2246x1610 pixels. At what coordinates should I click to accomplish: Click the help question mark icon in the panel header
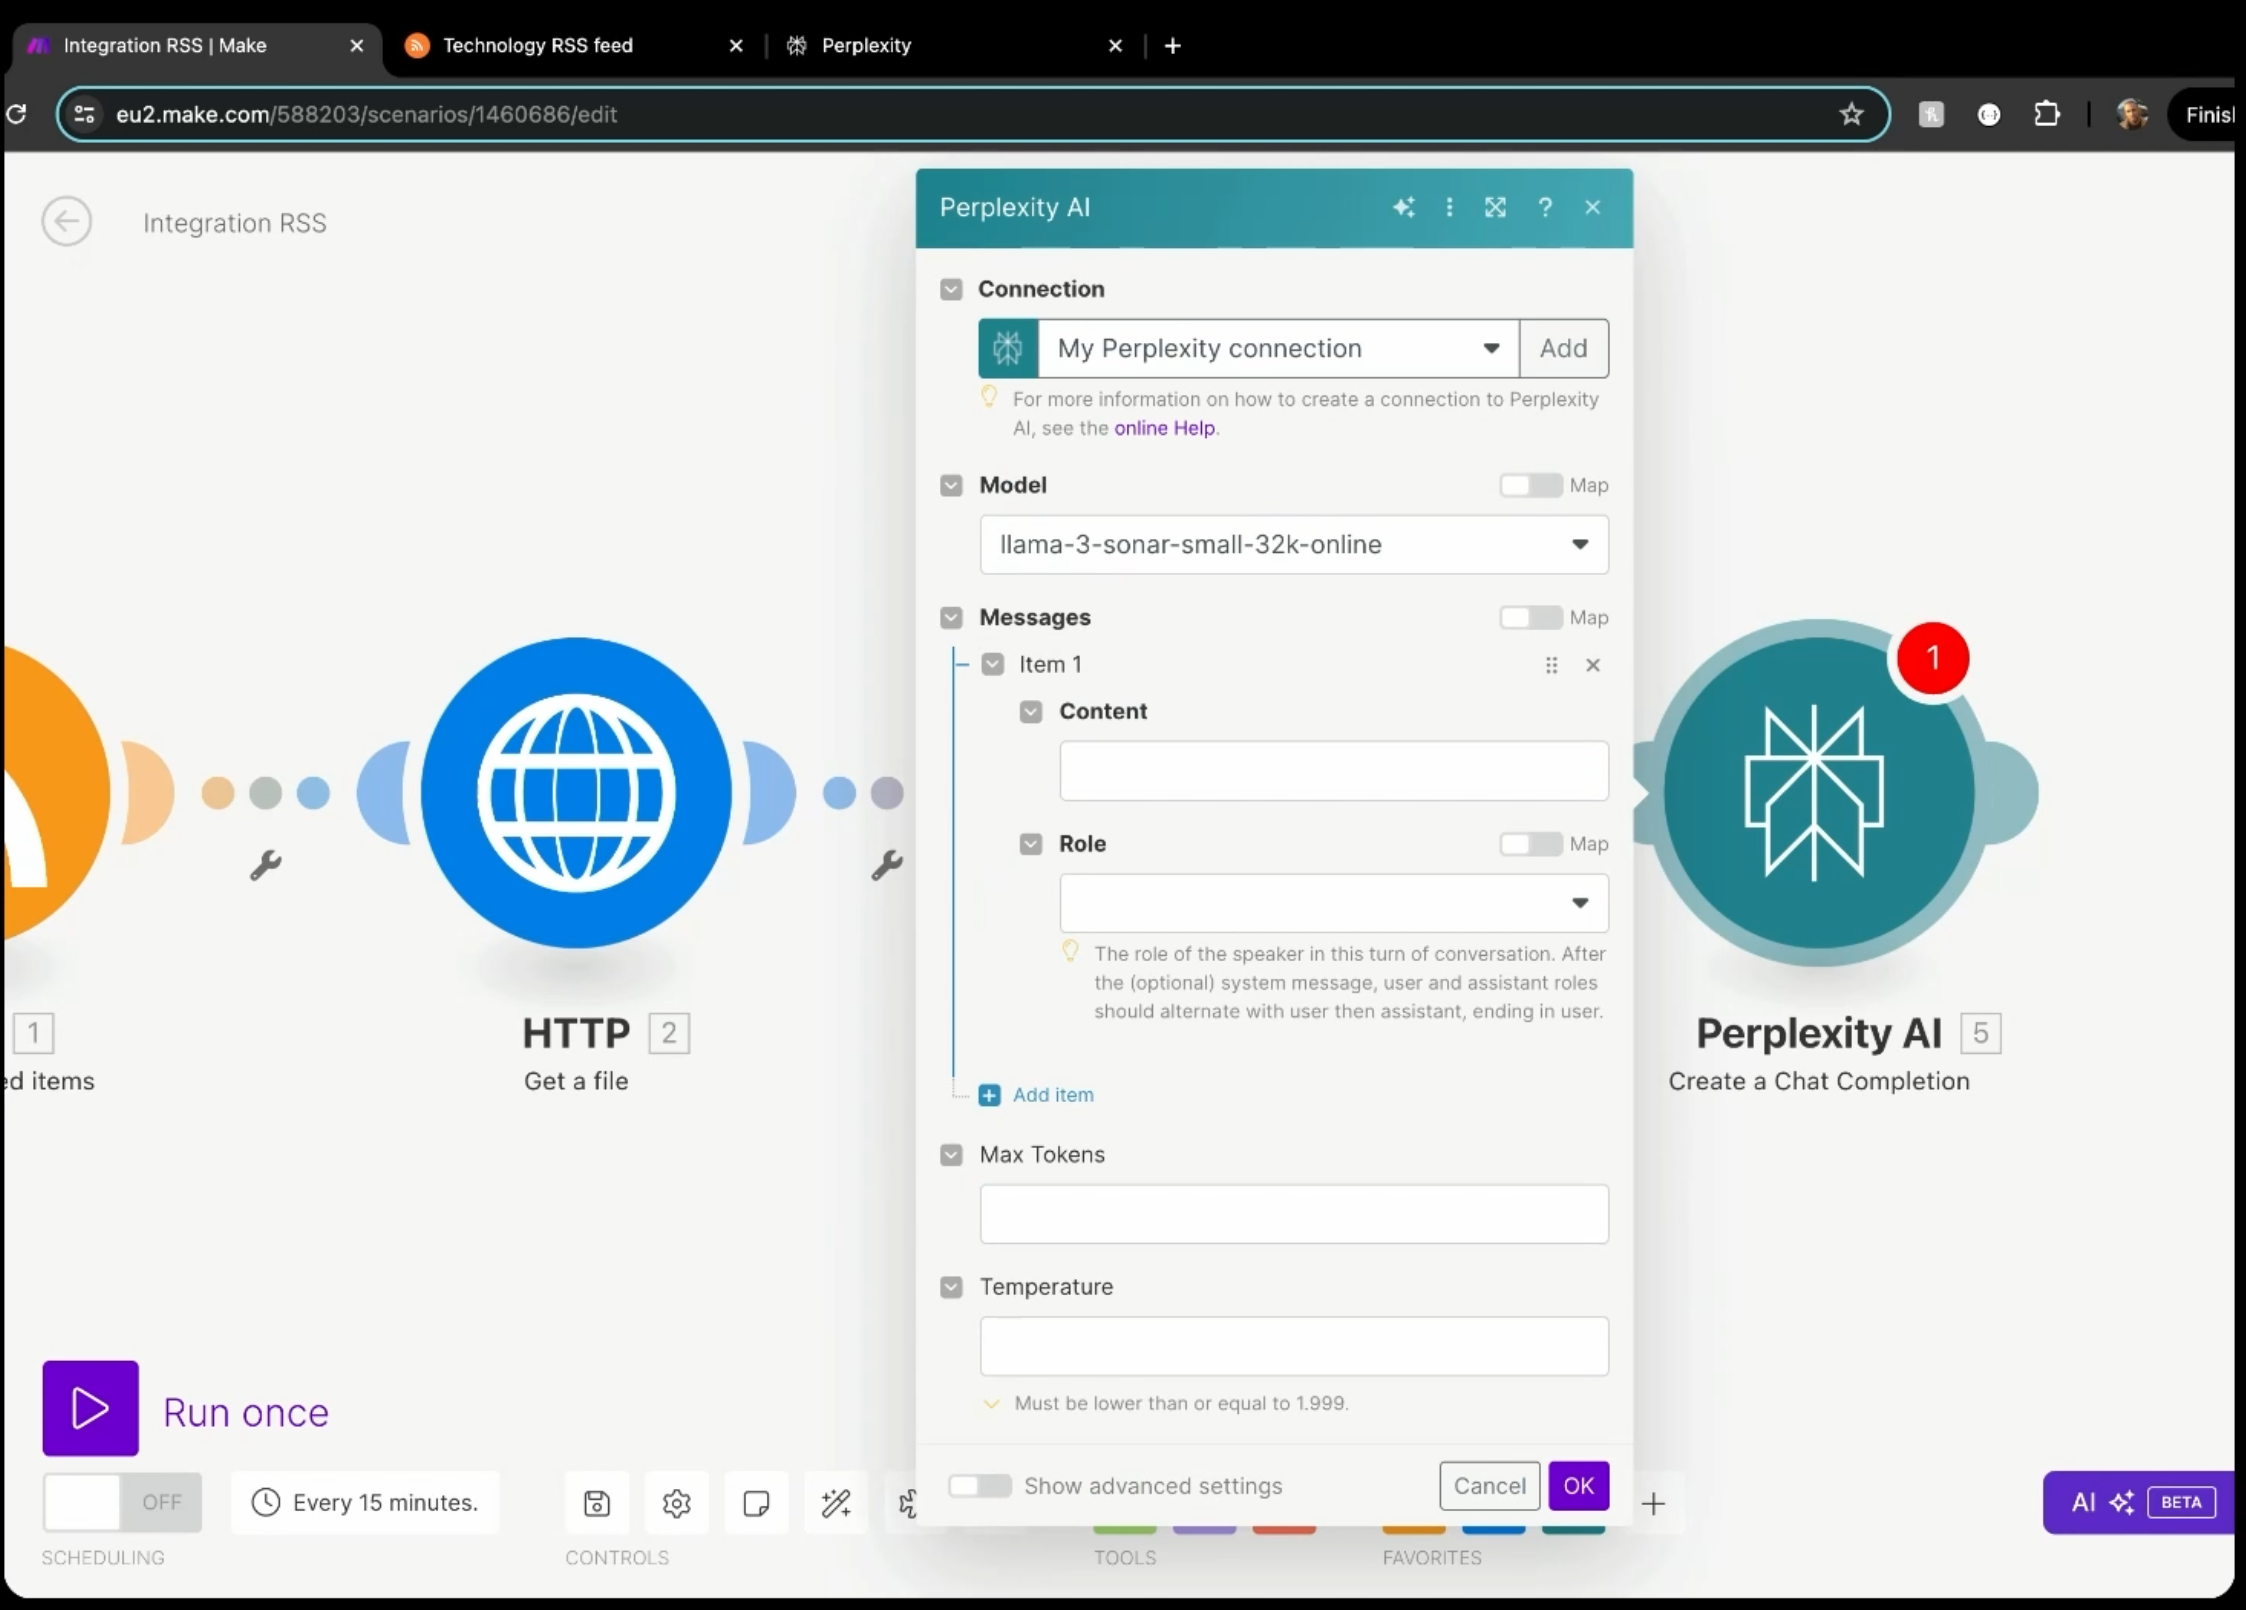tap(1545, 207)
